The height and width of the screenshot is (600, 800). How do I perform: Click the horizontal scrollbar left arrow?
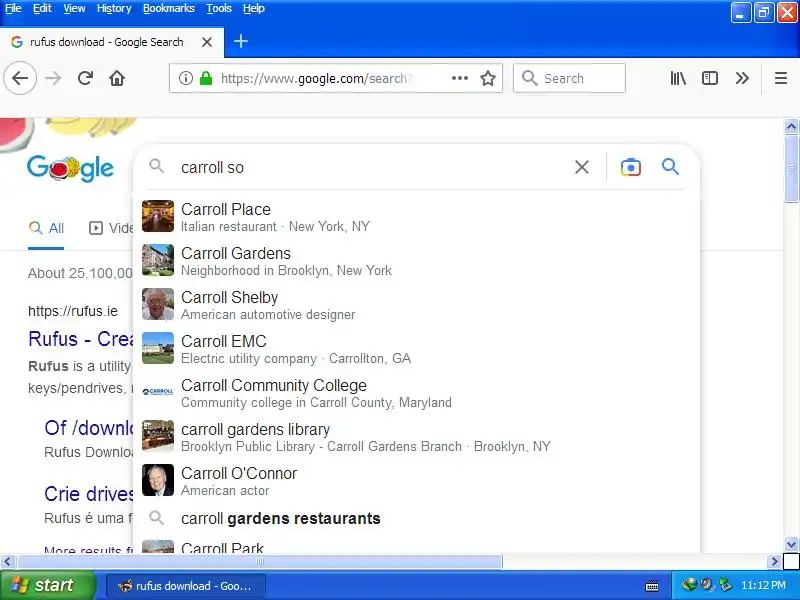[x=7, y=562]
